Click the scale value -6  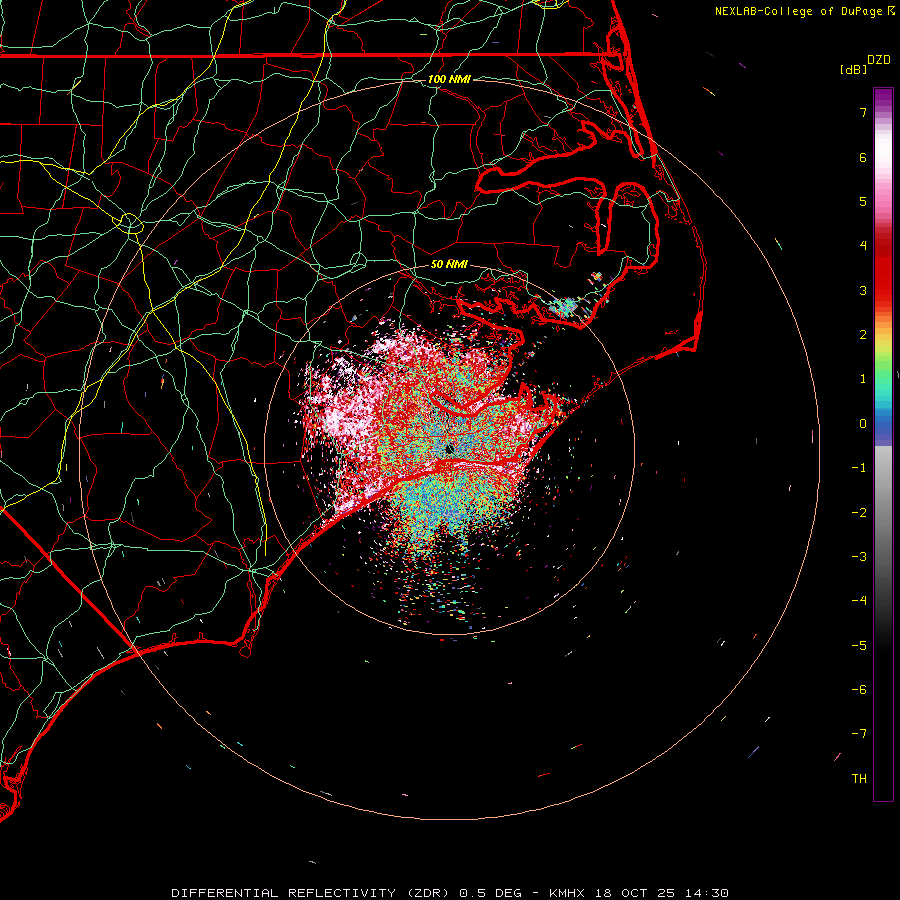[859, 690]
